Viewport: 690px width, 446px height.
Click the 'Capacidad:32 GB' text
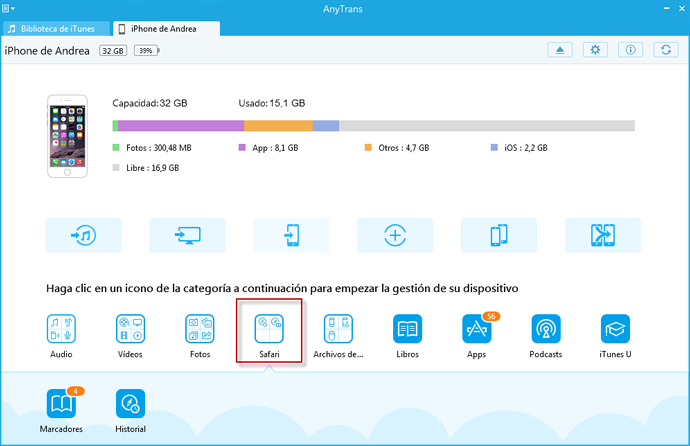click(150, 103)
